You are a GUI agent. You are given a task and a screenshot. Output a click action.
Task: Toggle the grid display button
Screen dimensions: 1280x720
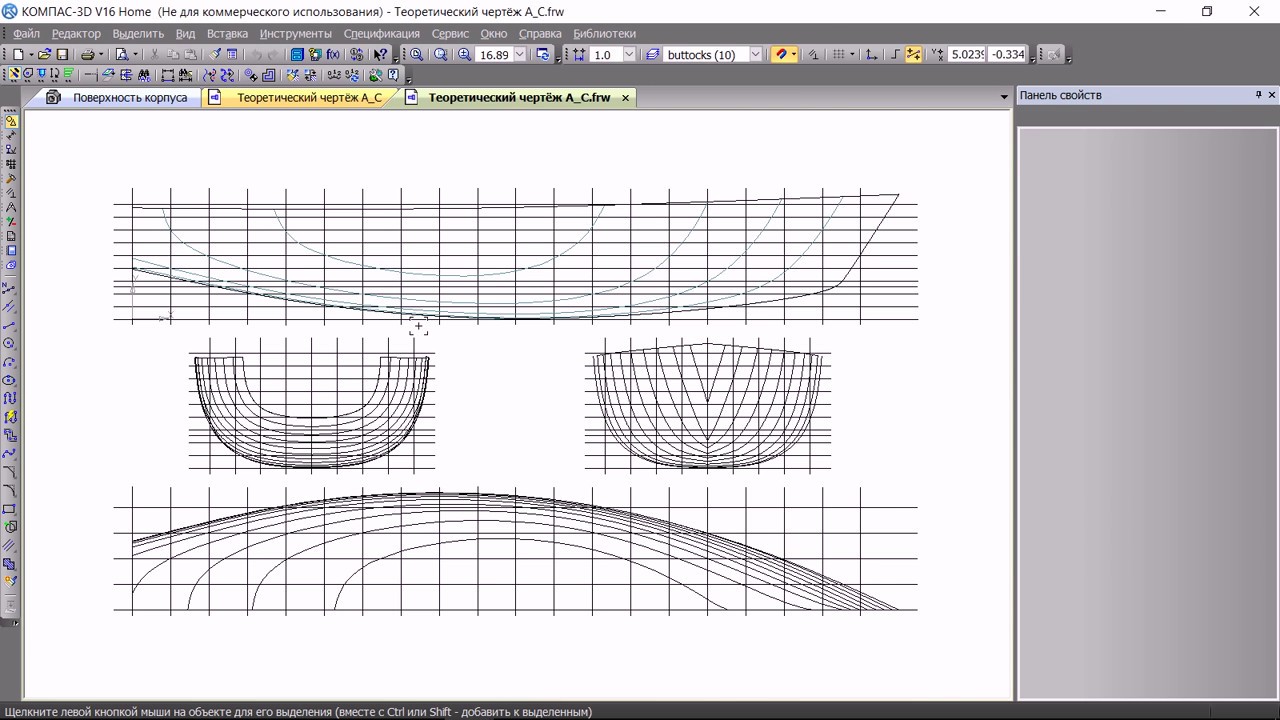[839, 54]
